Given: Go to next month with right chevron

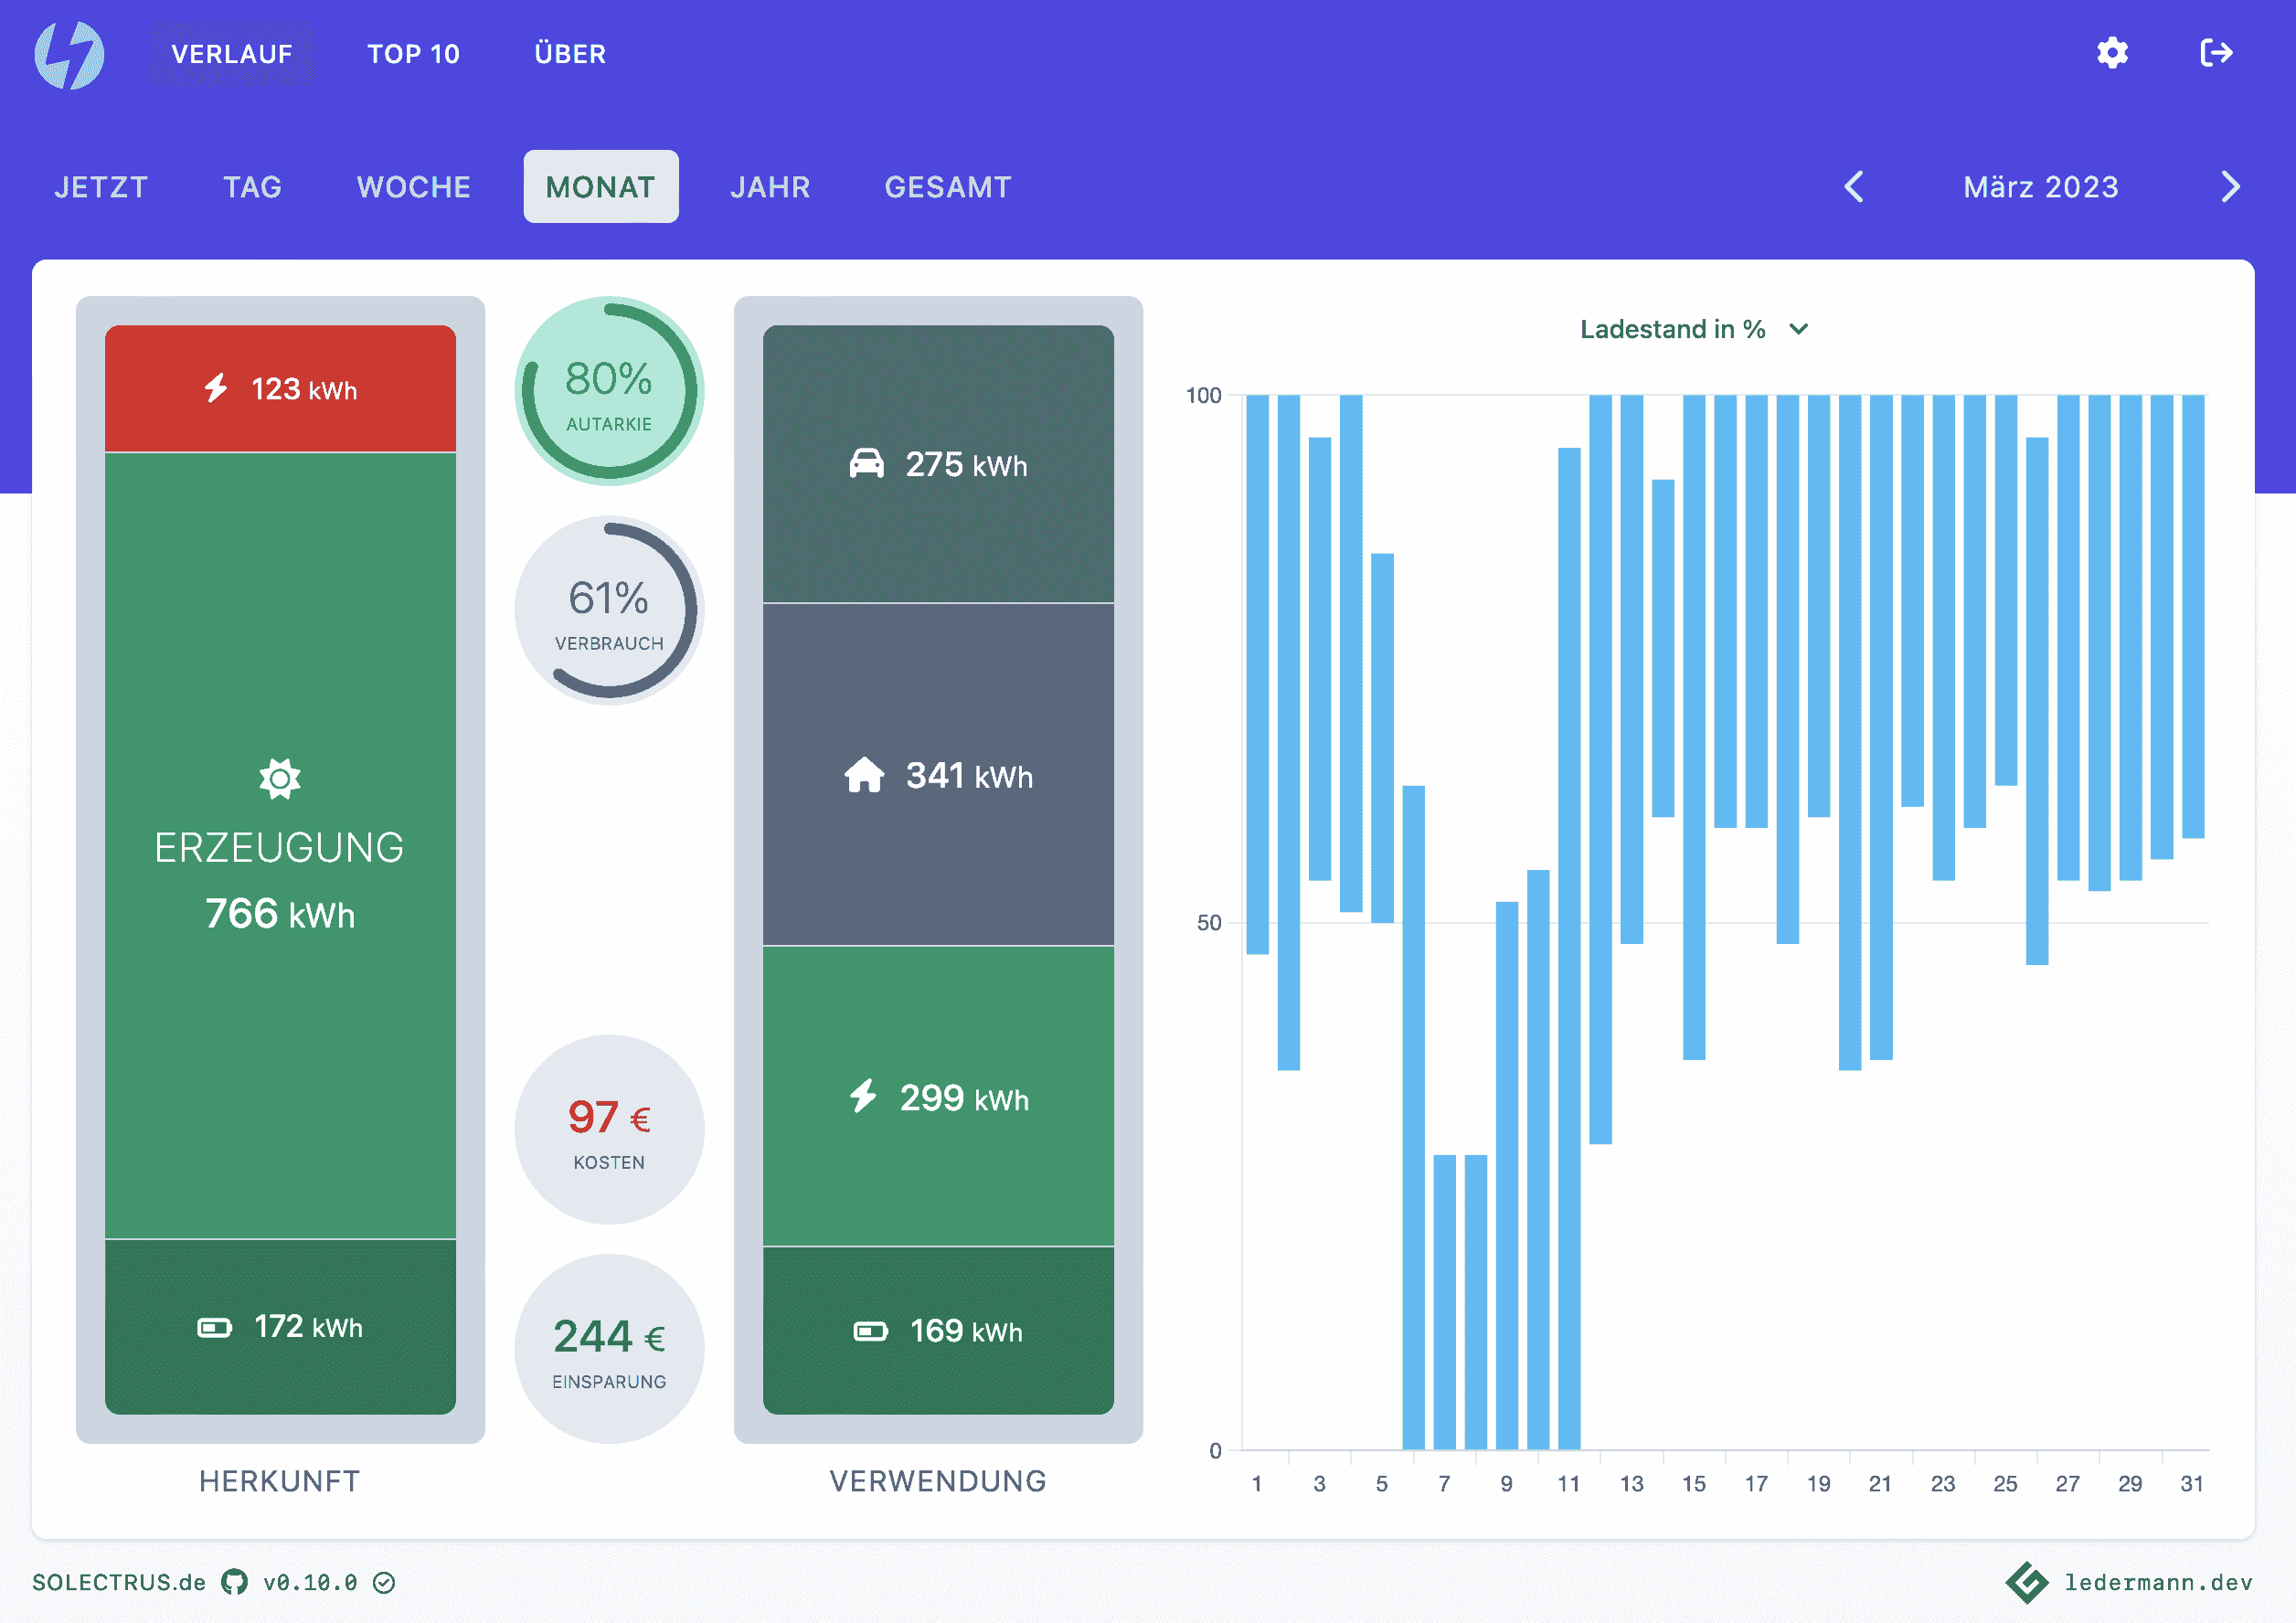Looking at the screenshot, I should [2230, 187].
